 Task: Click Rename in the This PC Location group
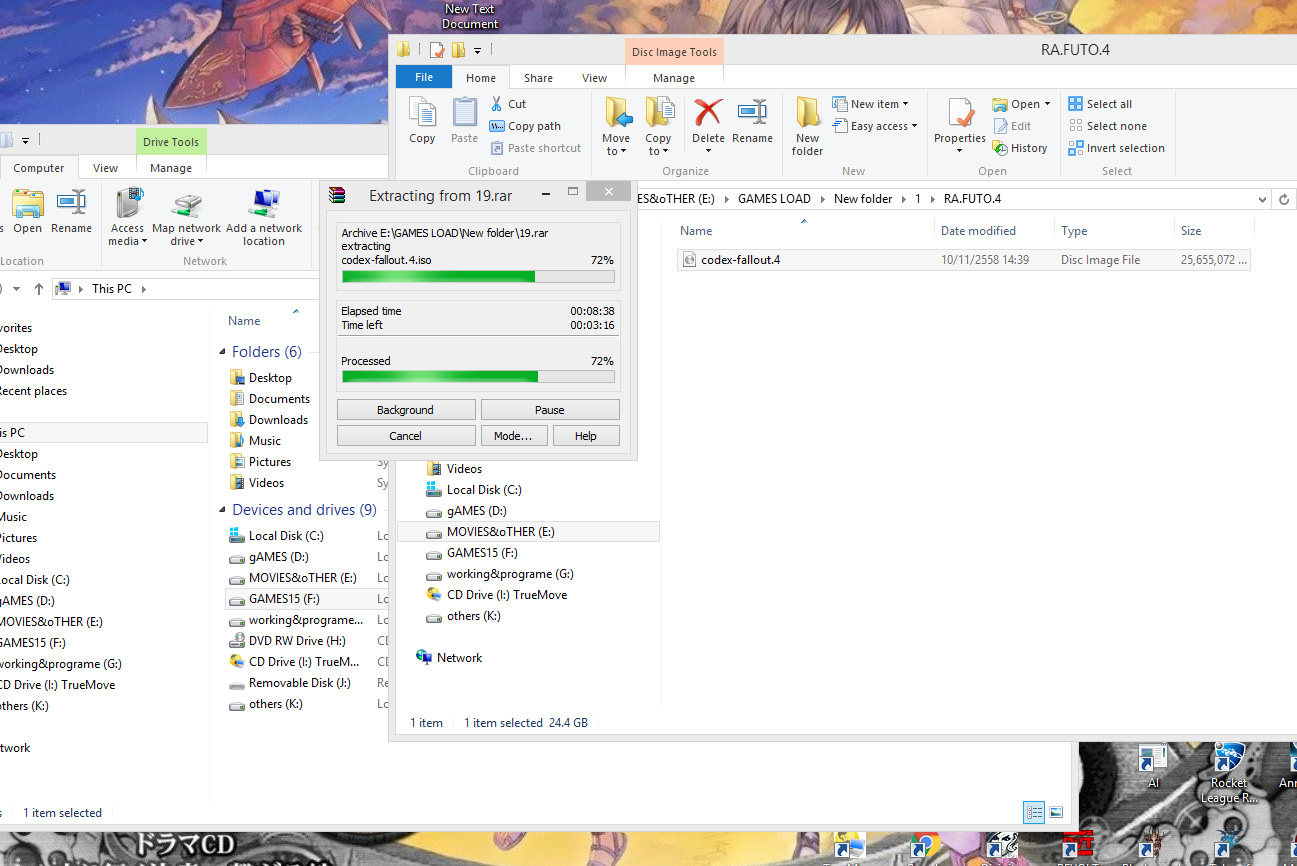point(71,211)
